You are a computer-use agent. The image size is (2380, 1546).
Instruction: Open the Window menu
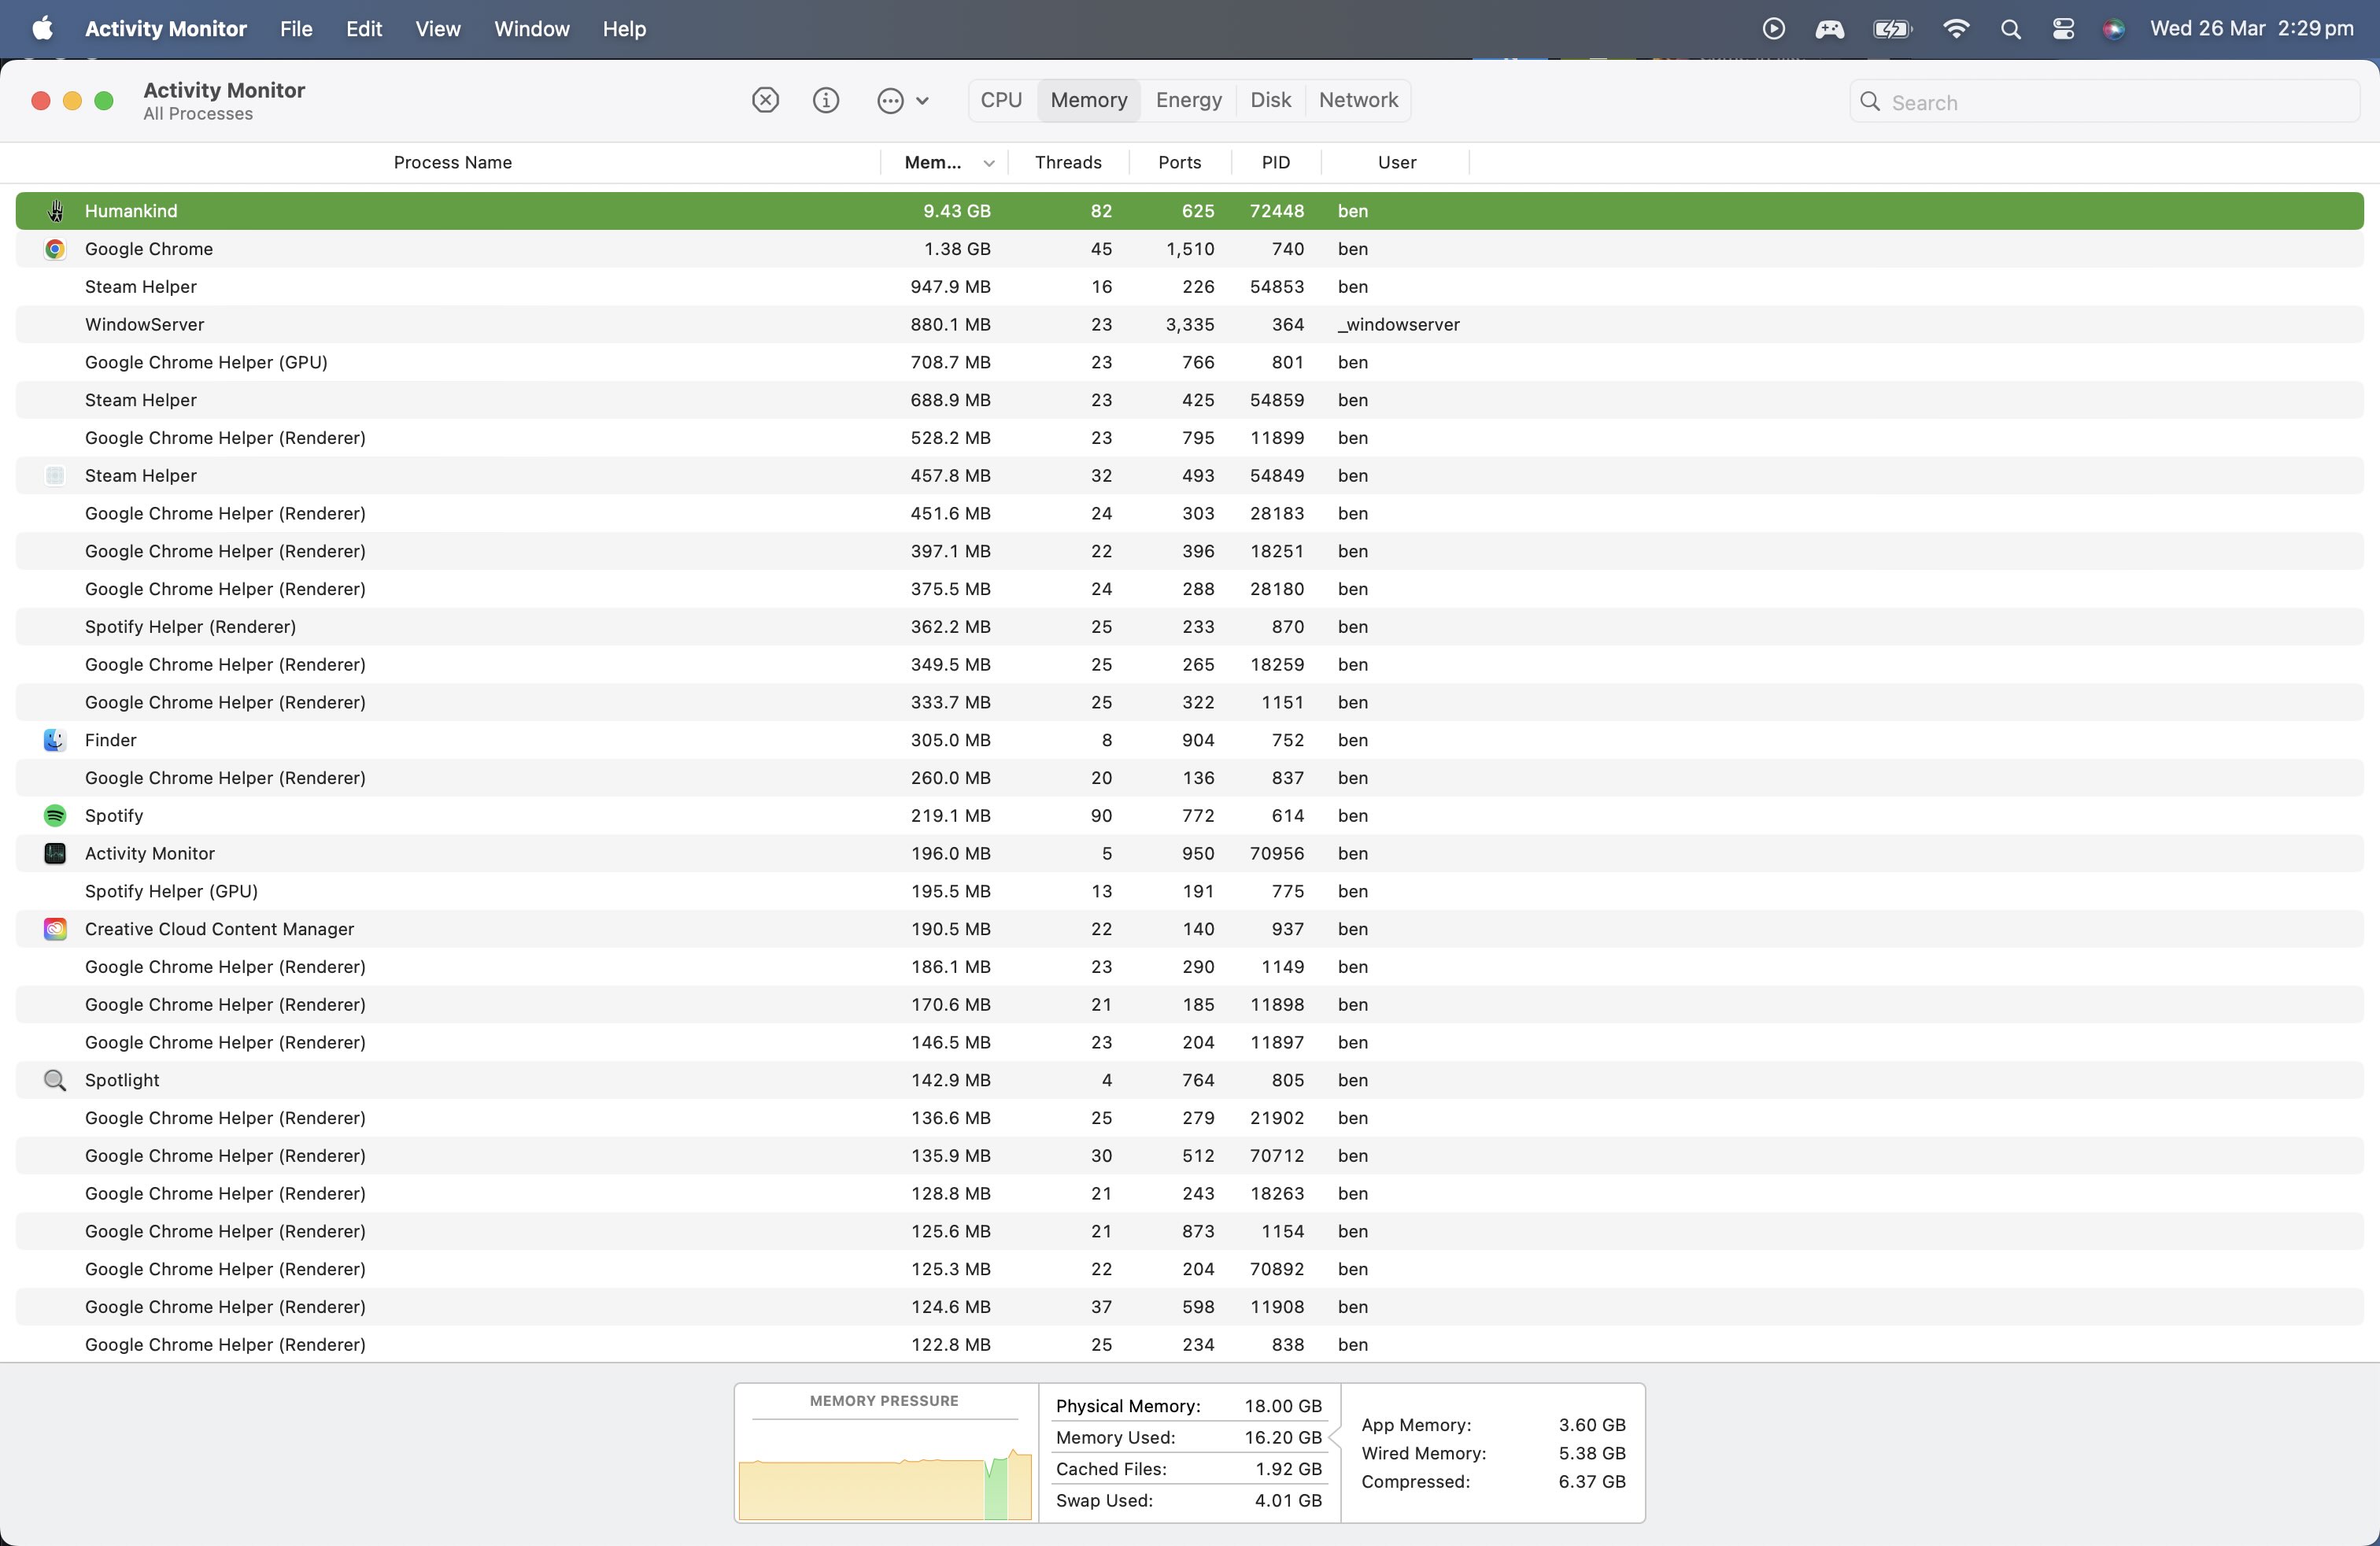tap(531, 29)
